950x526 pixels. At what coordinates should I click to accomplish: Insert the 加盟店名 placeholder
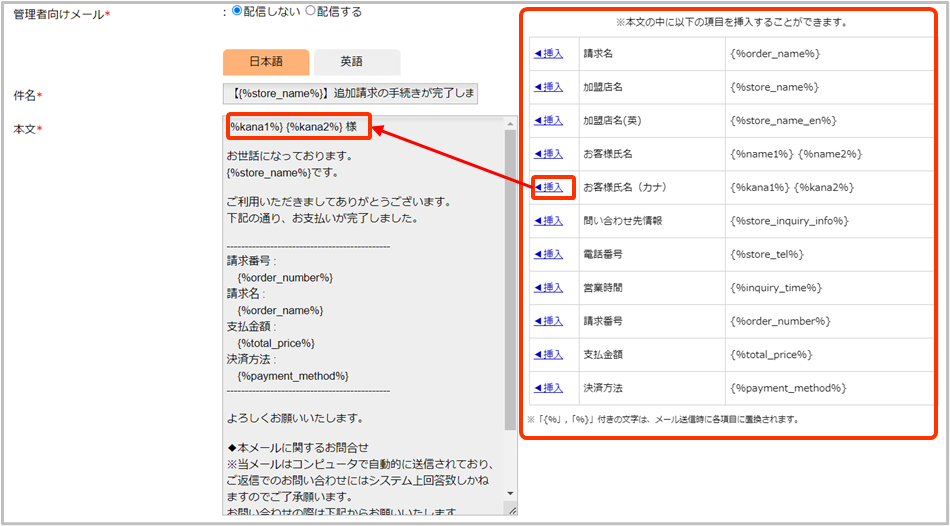(548, 87)
